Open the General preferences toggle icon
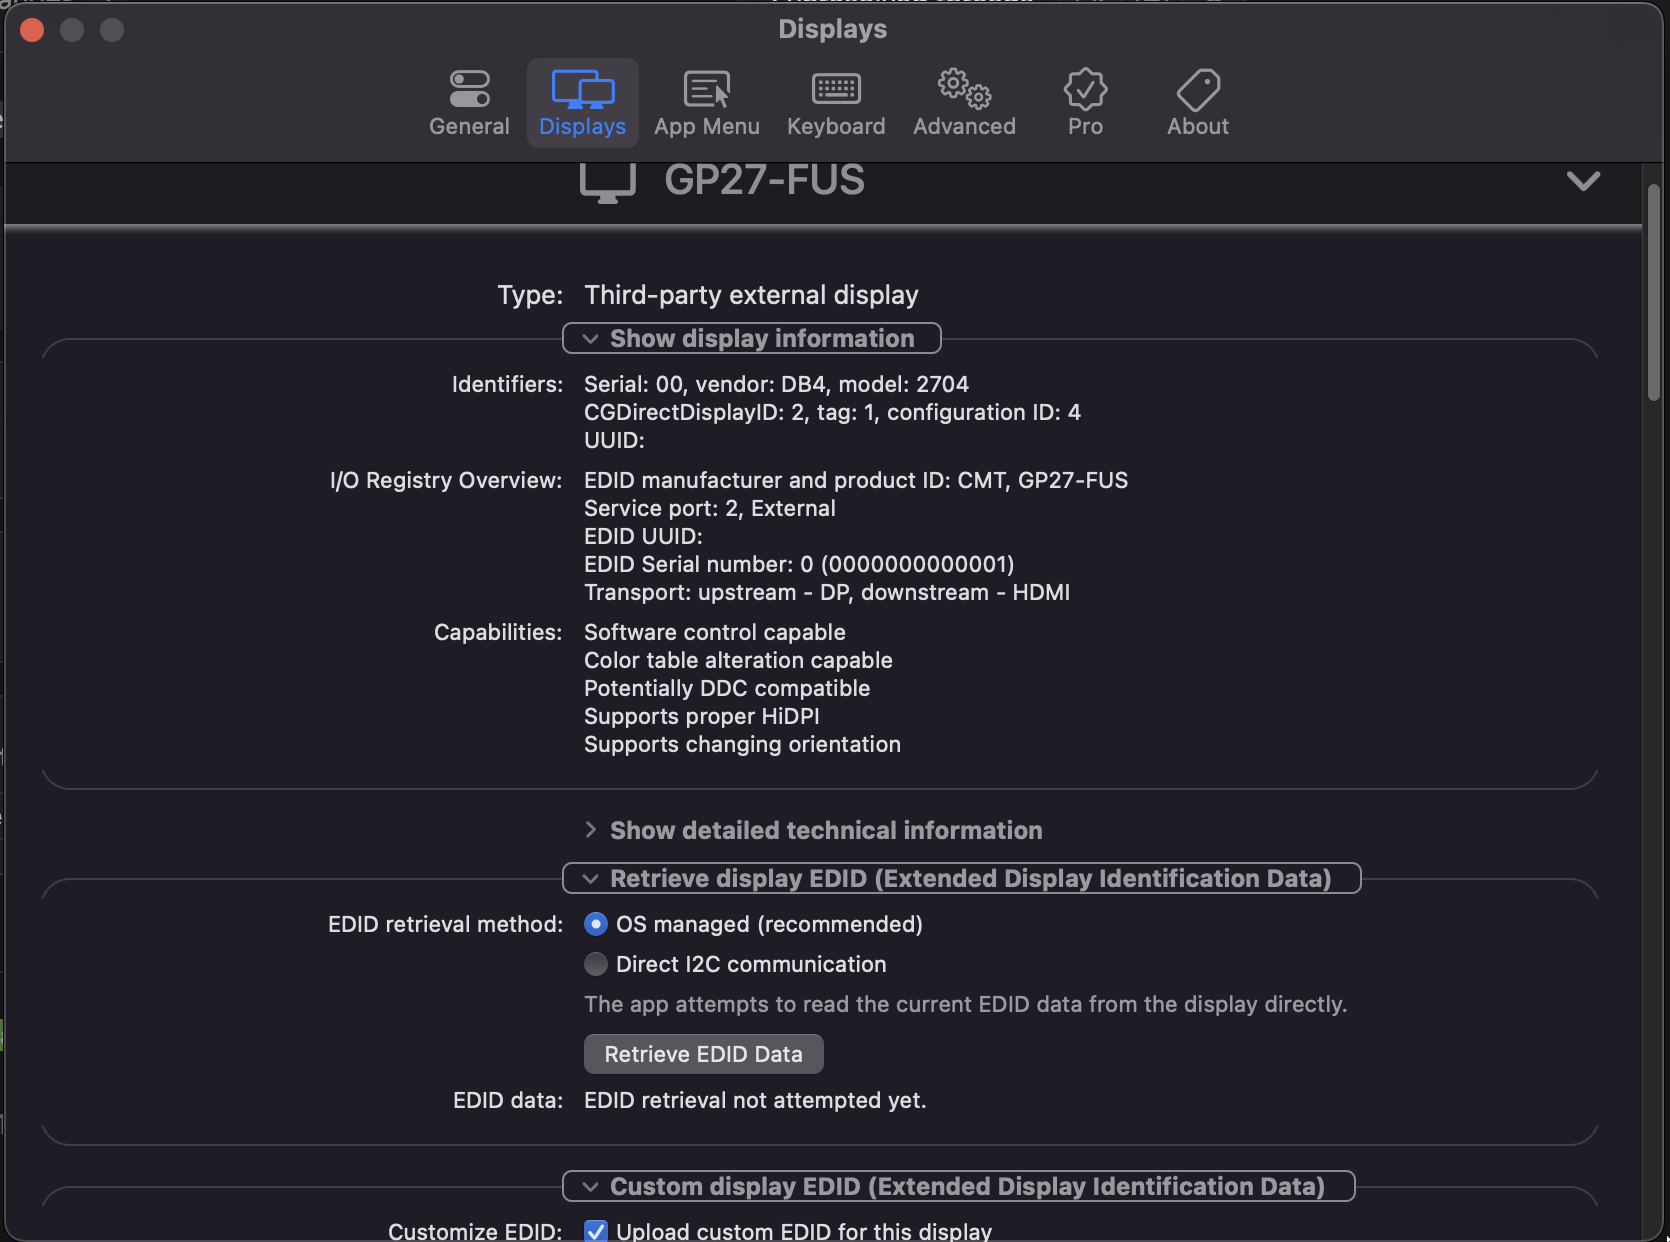The image size is (1670, 1242). coord(469,89)
